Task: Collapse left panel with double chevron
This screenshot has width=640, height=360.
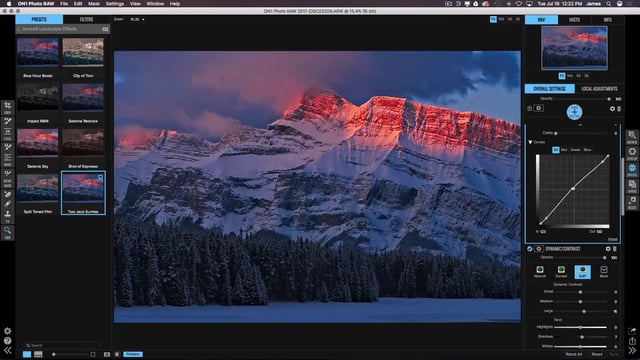Action: 7,350
